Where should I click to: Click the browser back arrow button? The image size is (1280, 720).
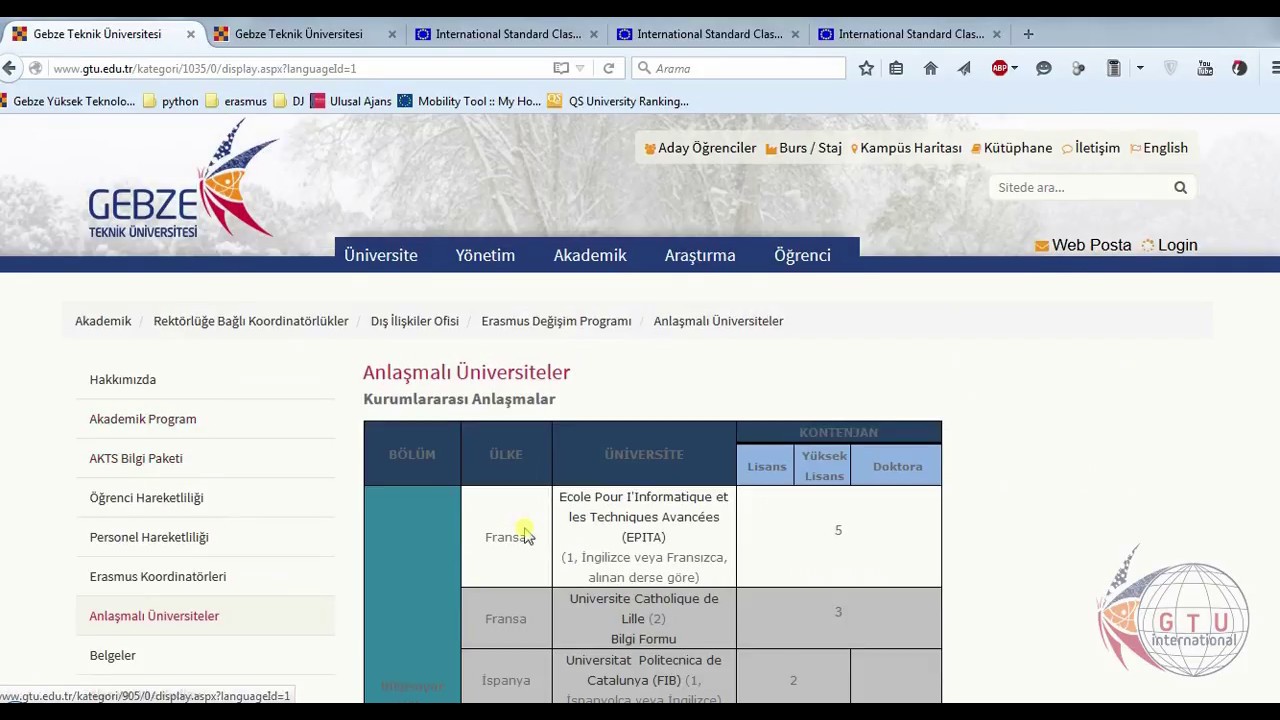(9, 68)
